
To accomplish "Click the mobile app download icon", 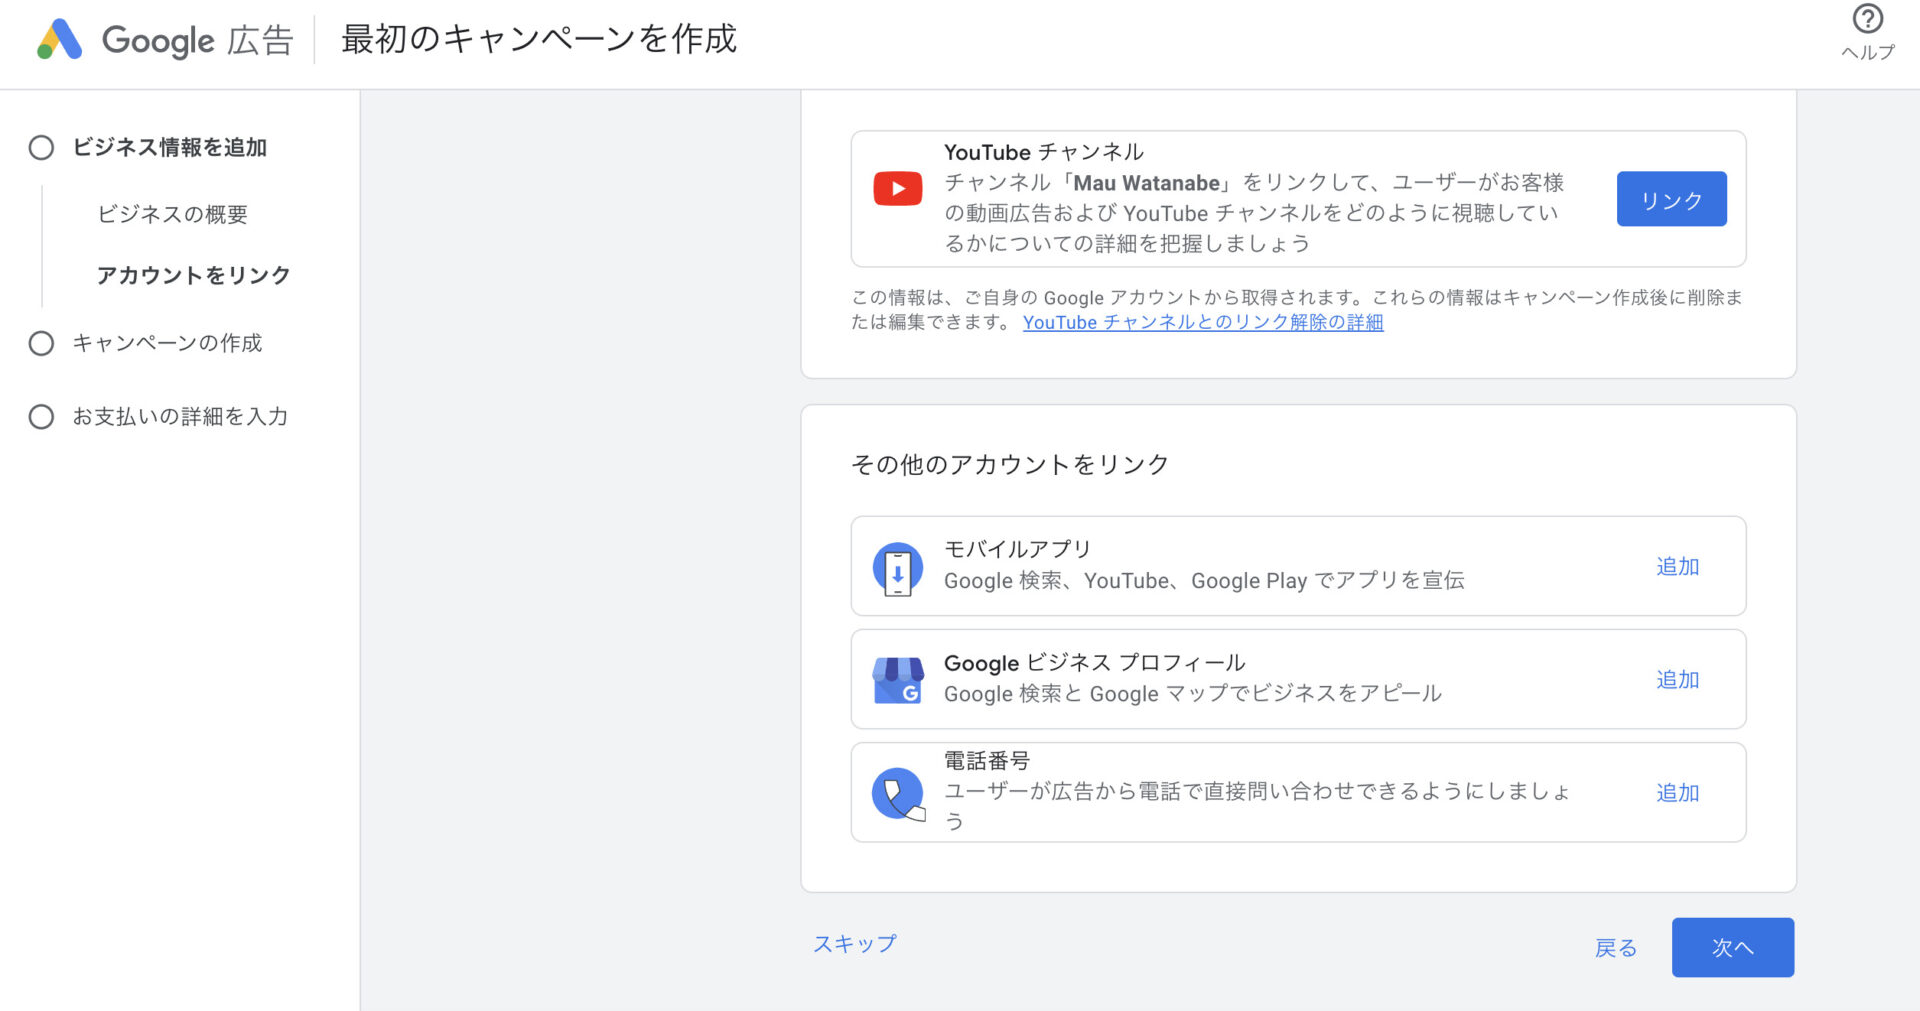I will point(897,569).
